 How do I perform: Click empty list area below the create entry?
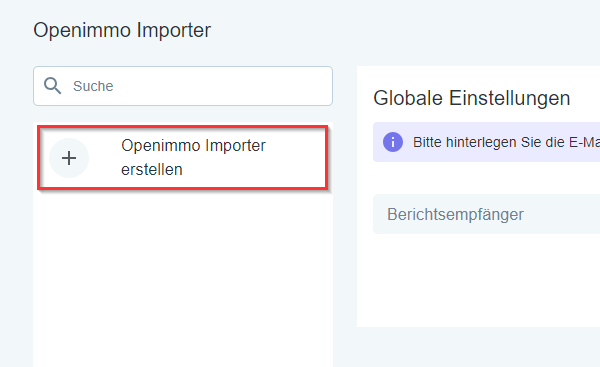tap(183, 279)
